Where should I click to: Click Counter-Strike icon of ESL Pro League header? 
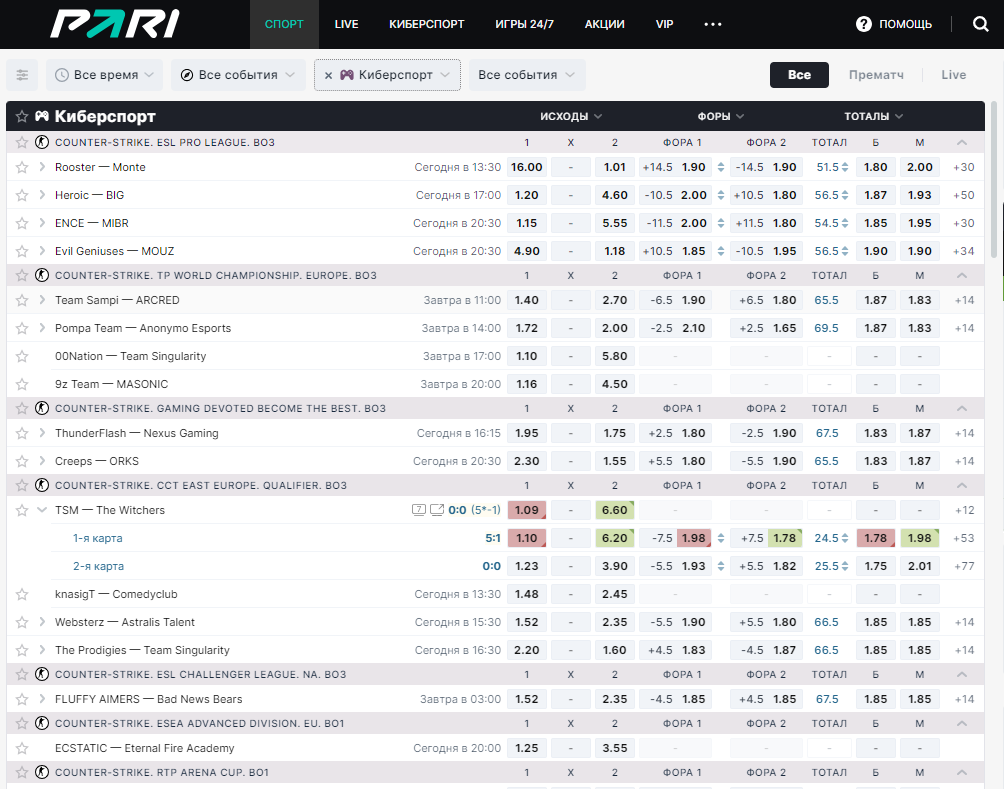pos(42,142)
